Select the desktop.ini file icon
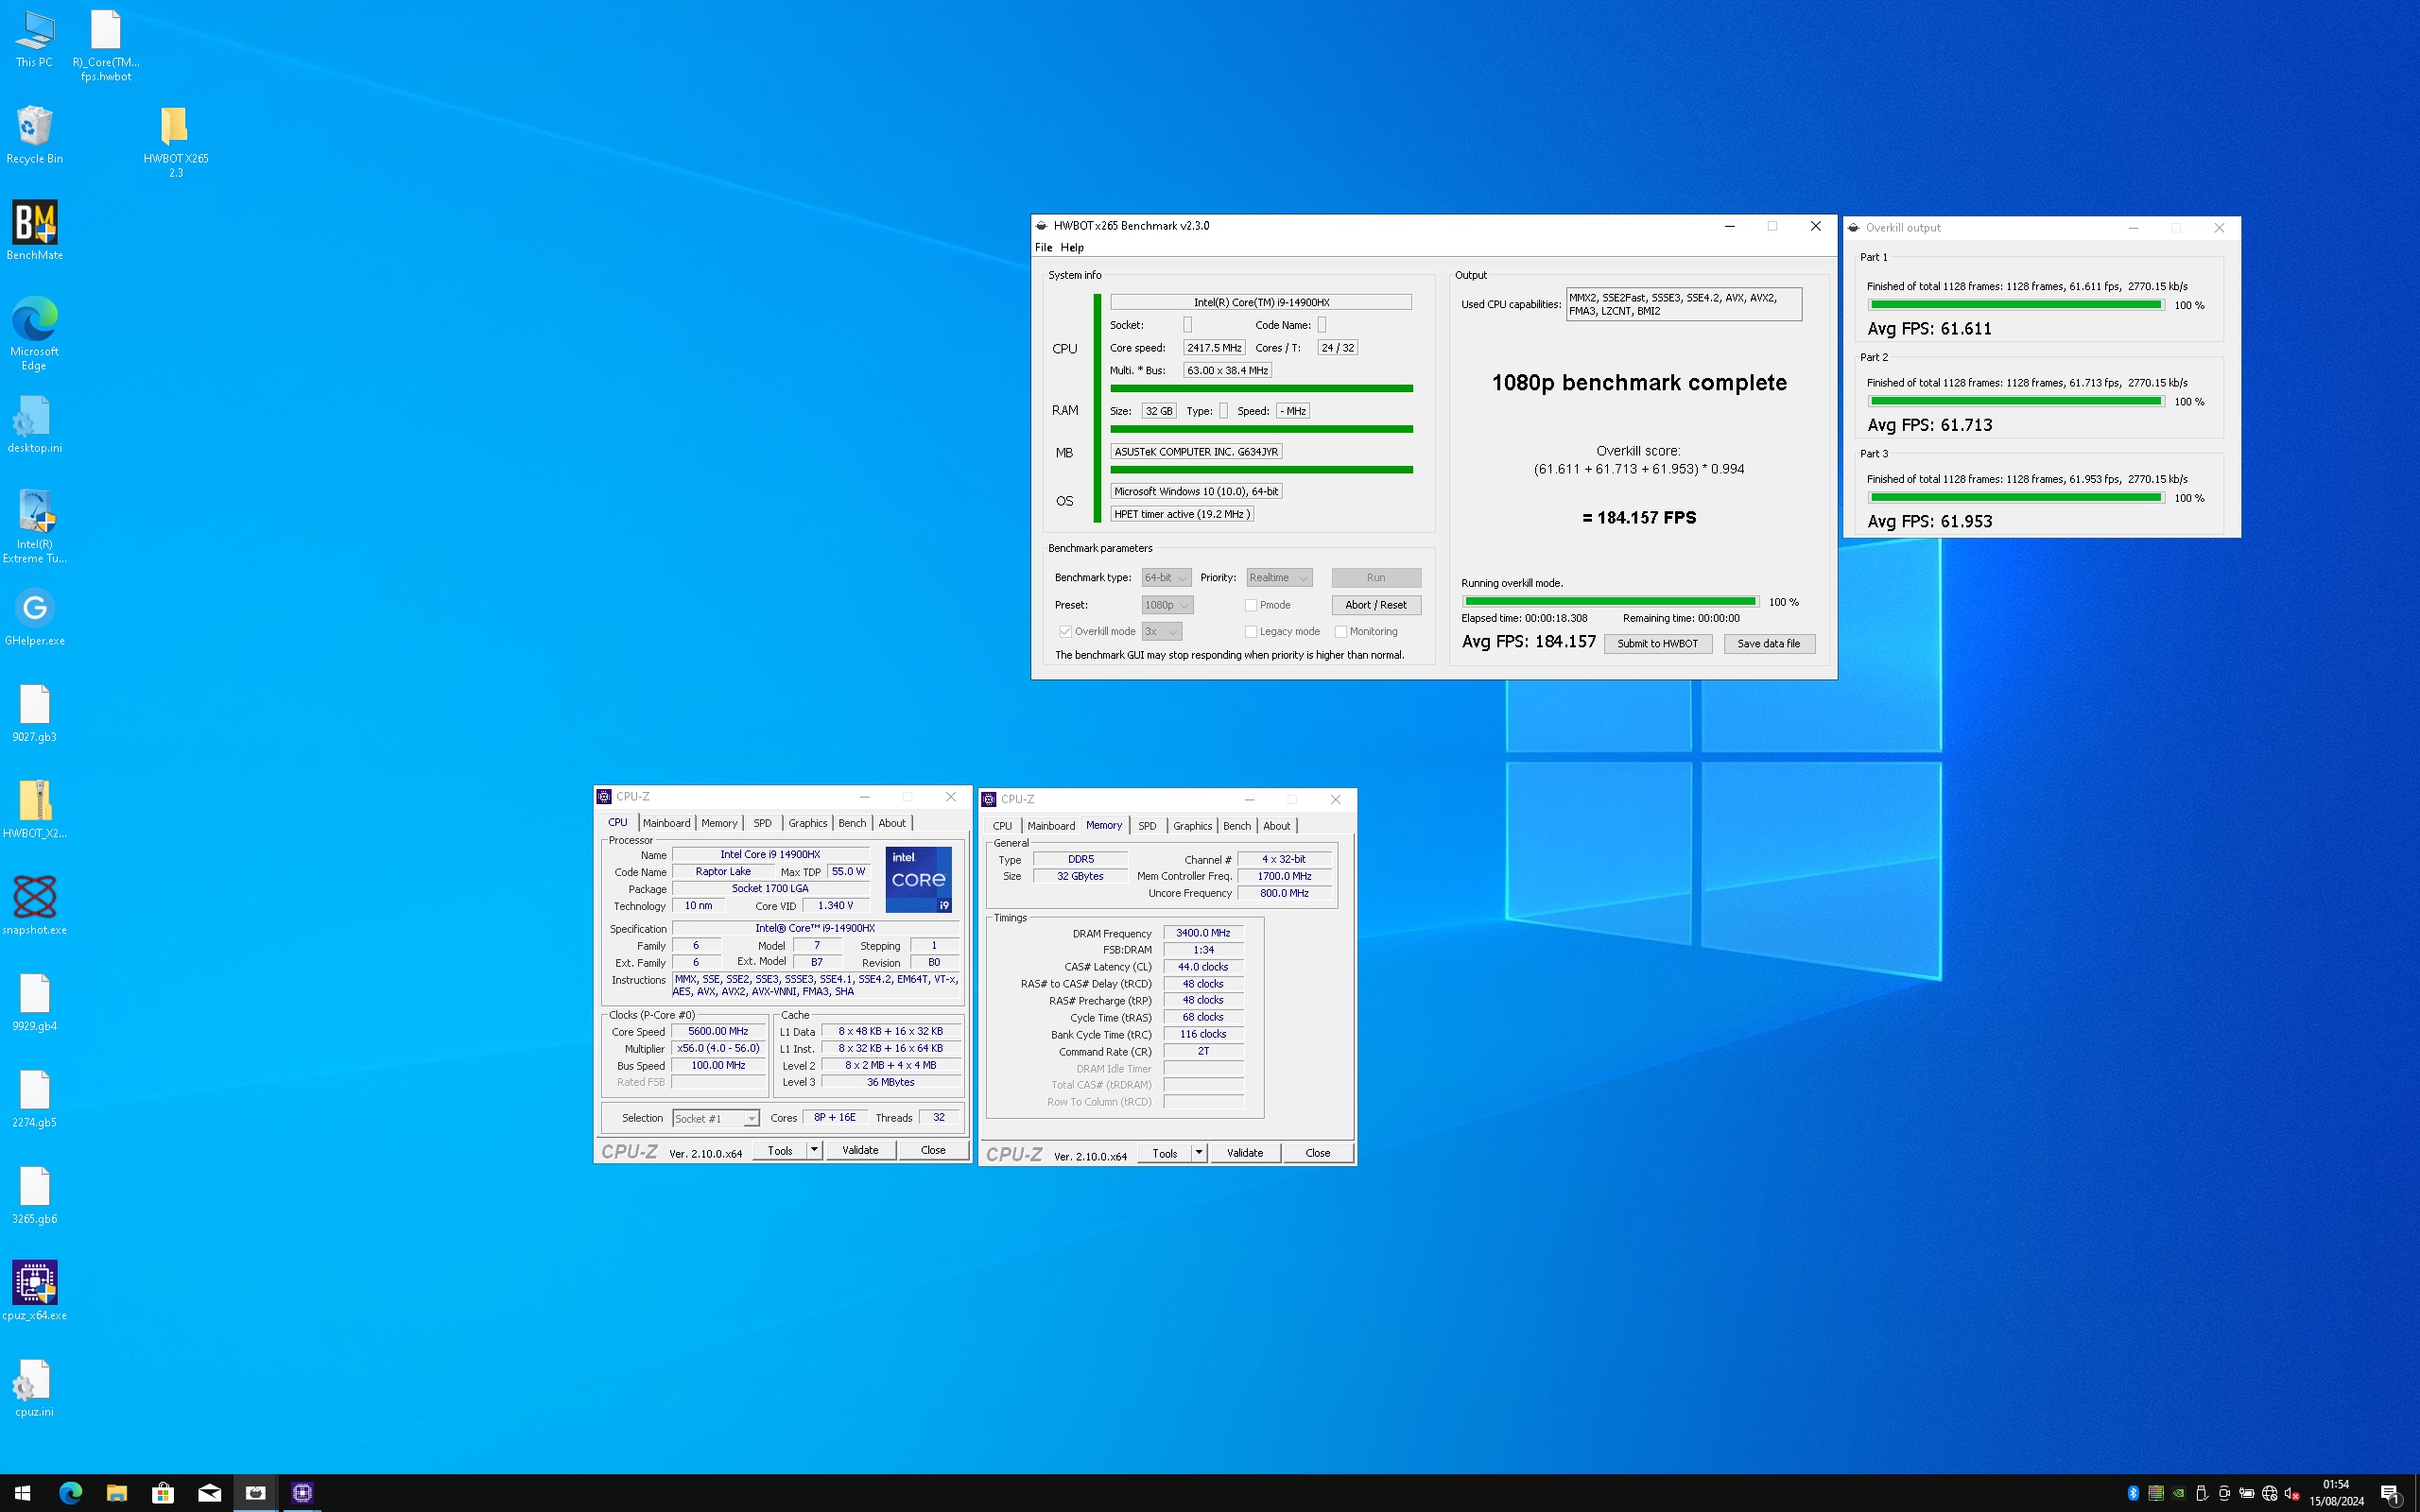2420x1512 pixels. (35, 424)
